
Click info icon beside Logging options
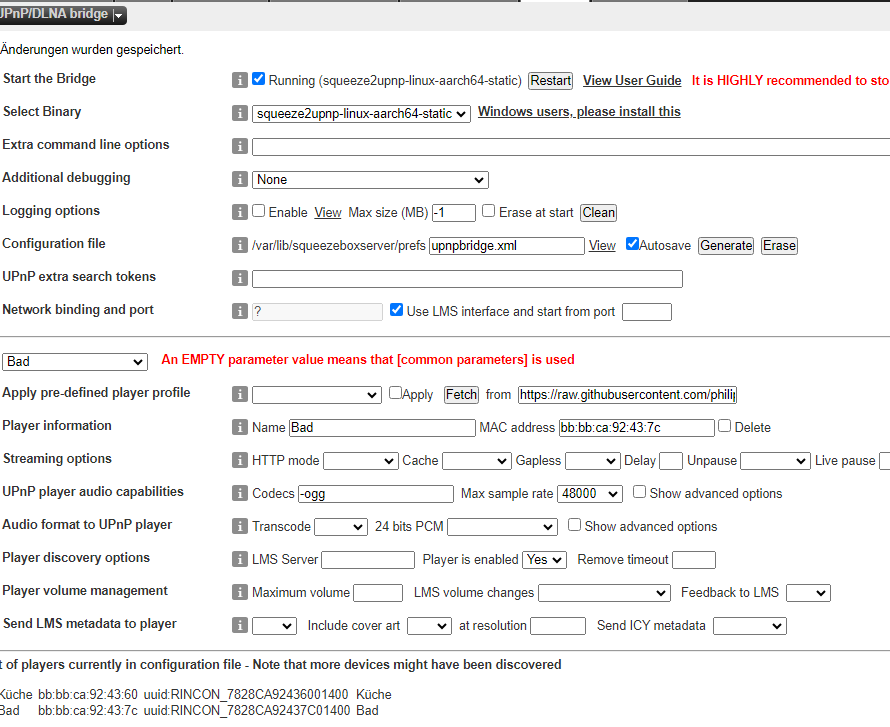tap(240, 212)
